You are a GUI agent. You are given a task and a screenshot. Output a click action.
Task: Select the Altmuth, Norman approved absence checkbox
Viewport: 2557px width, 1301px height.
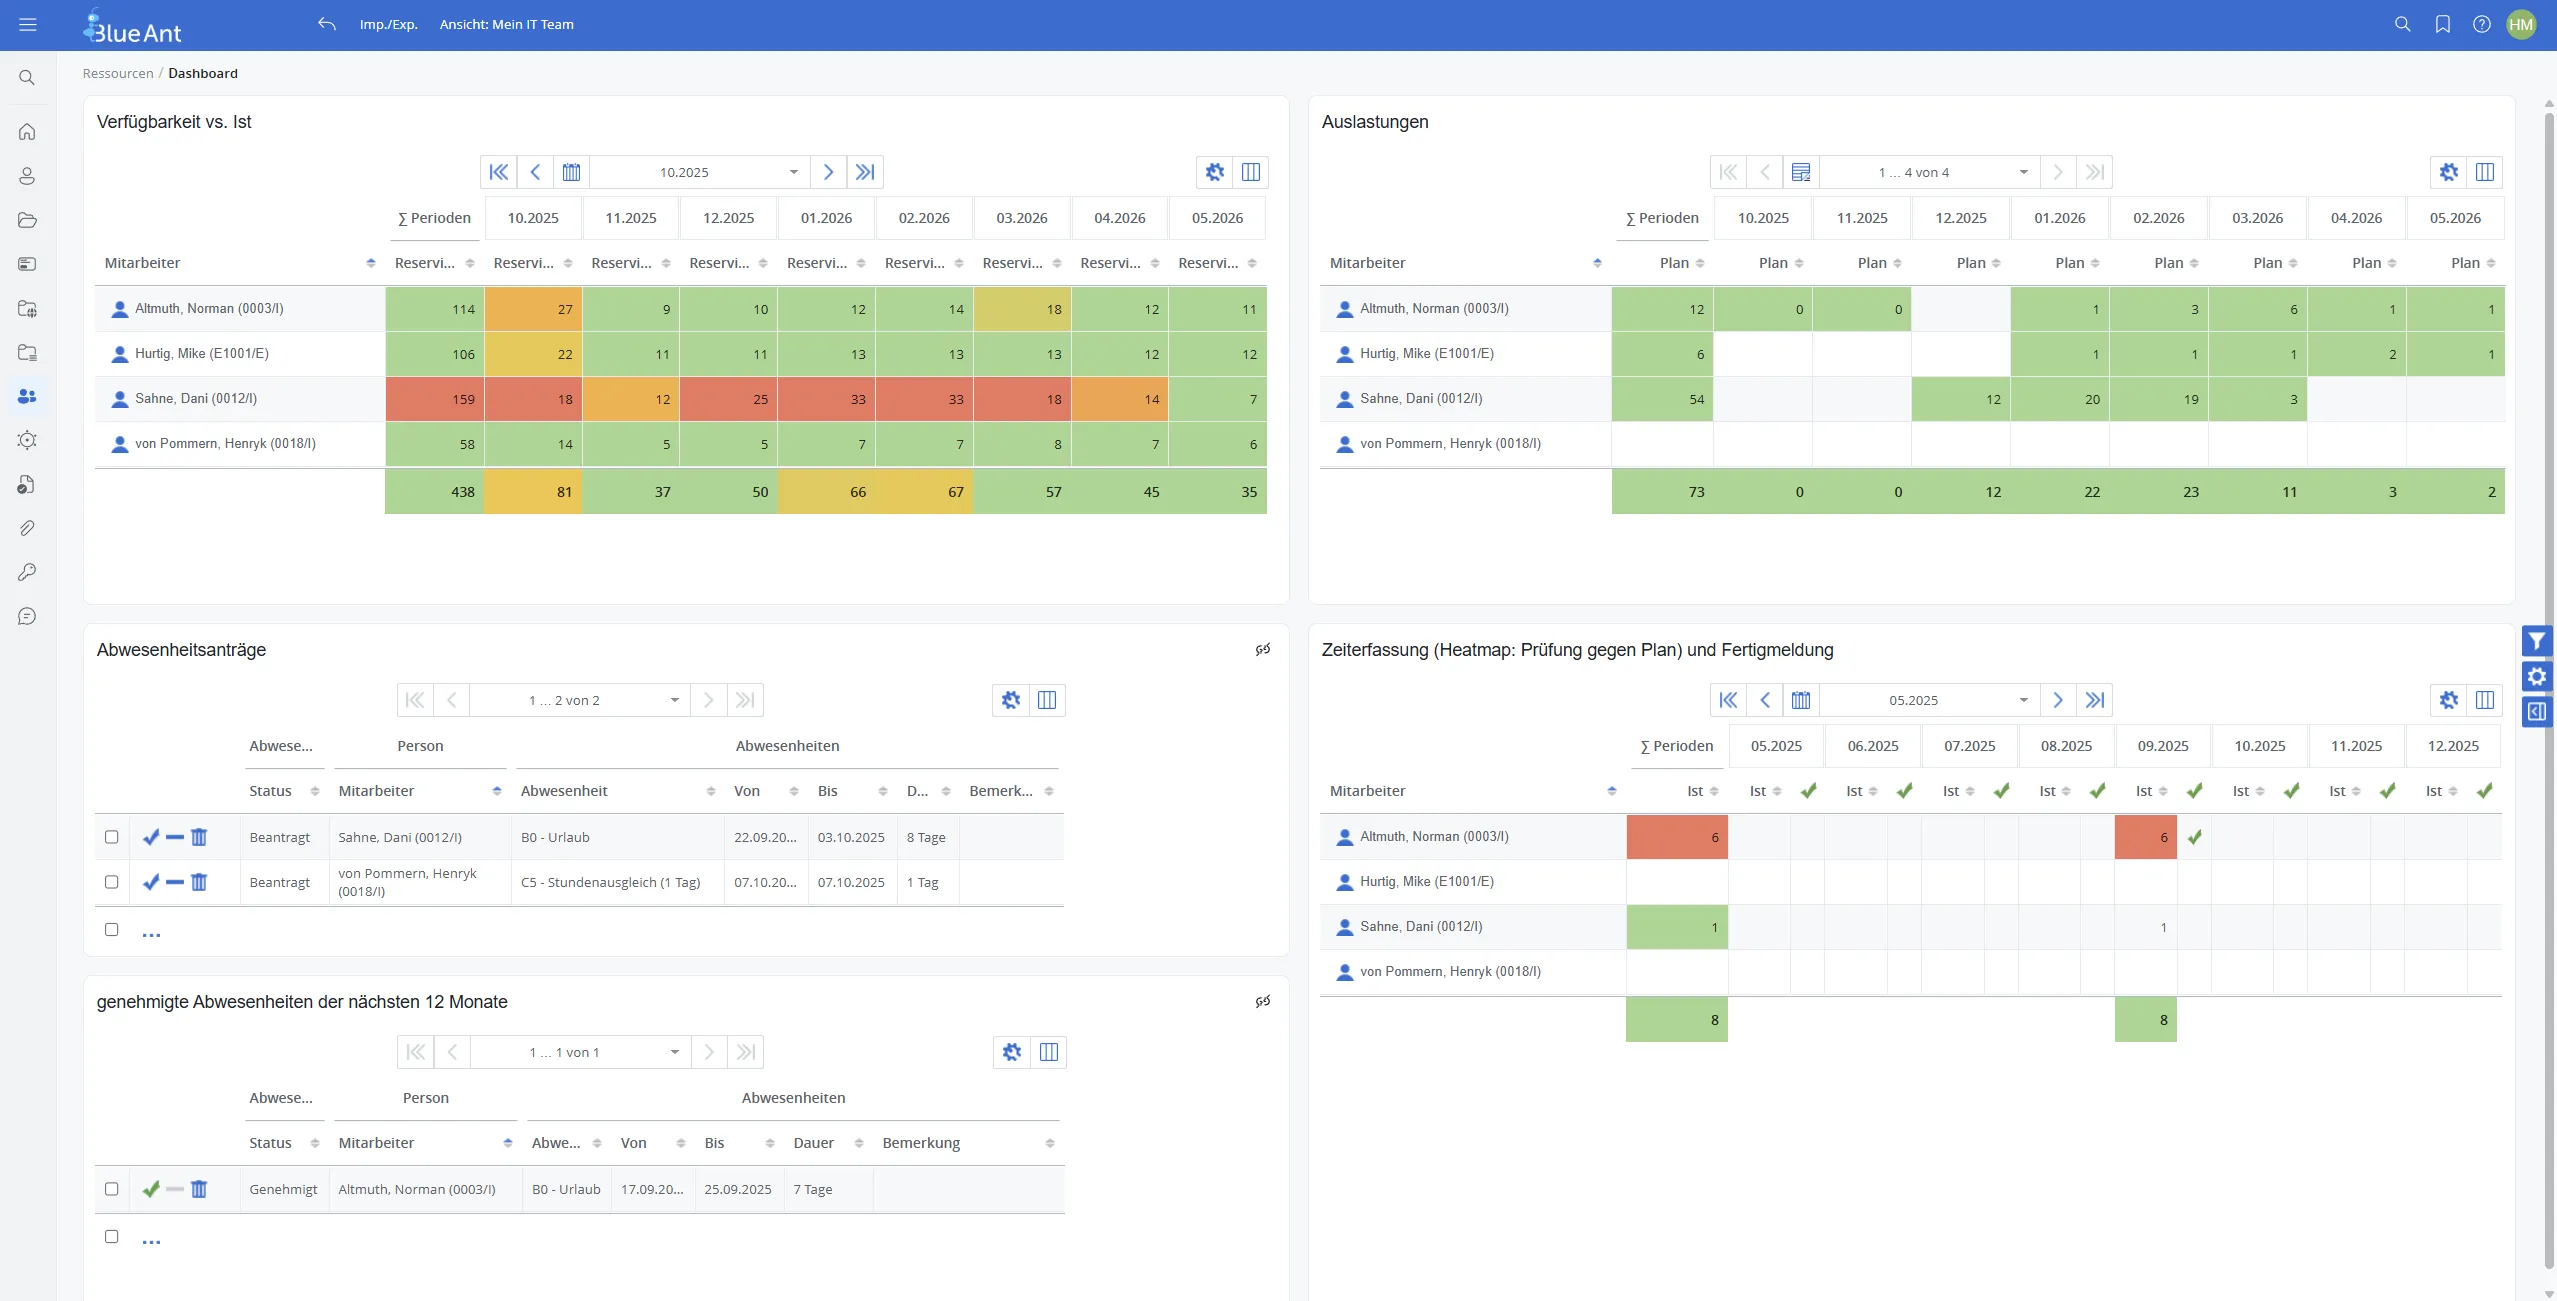pos(112,1189)
